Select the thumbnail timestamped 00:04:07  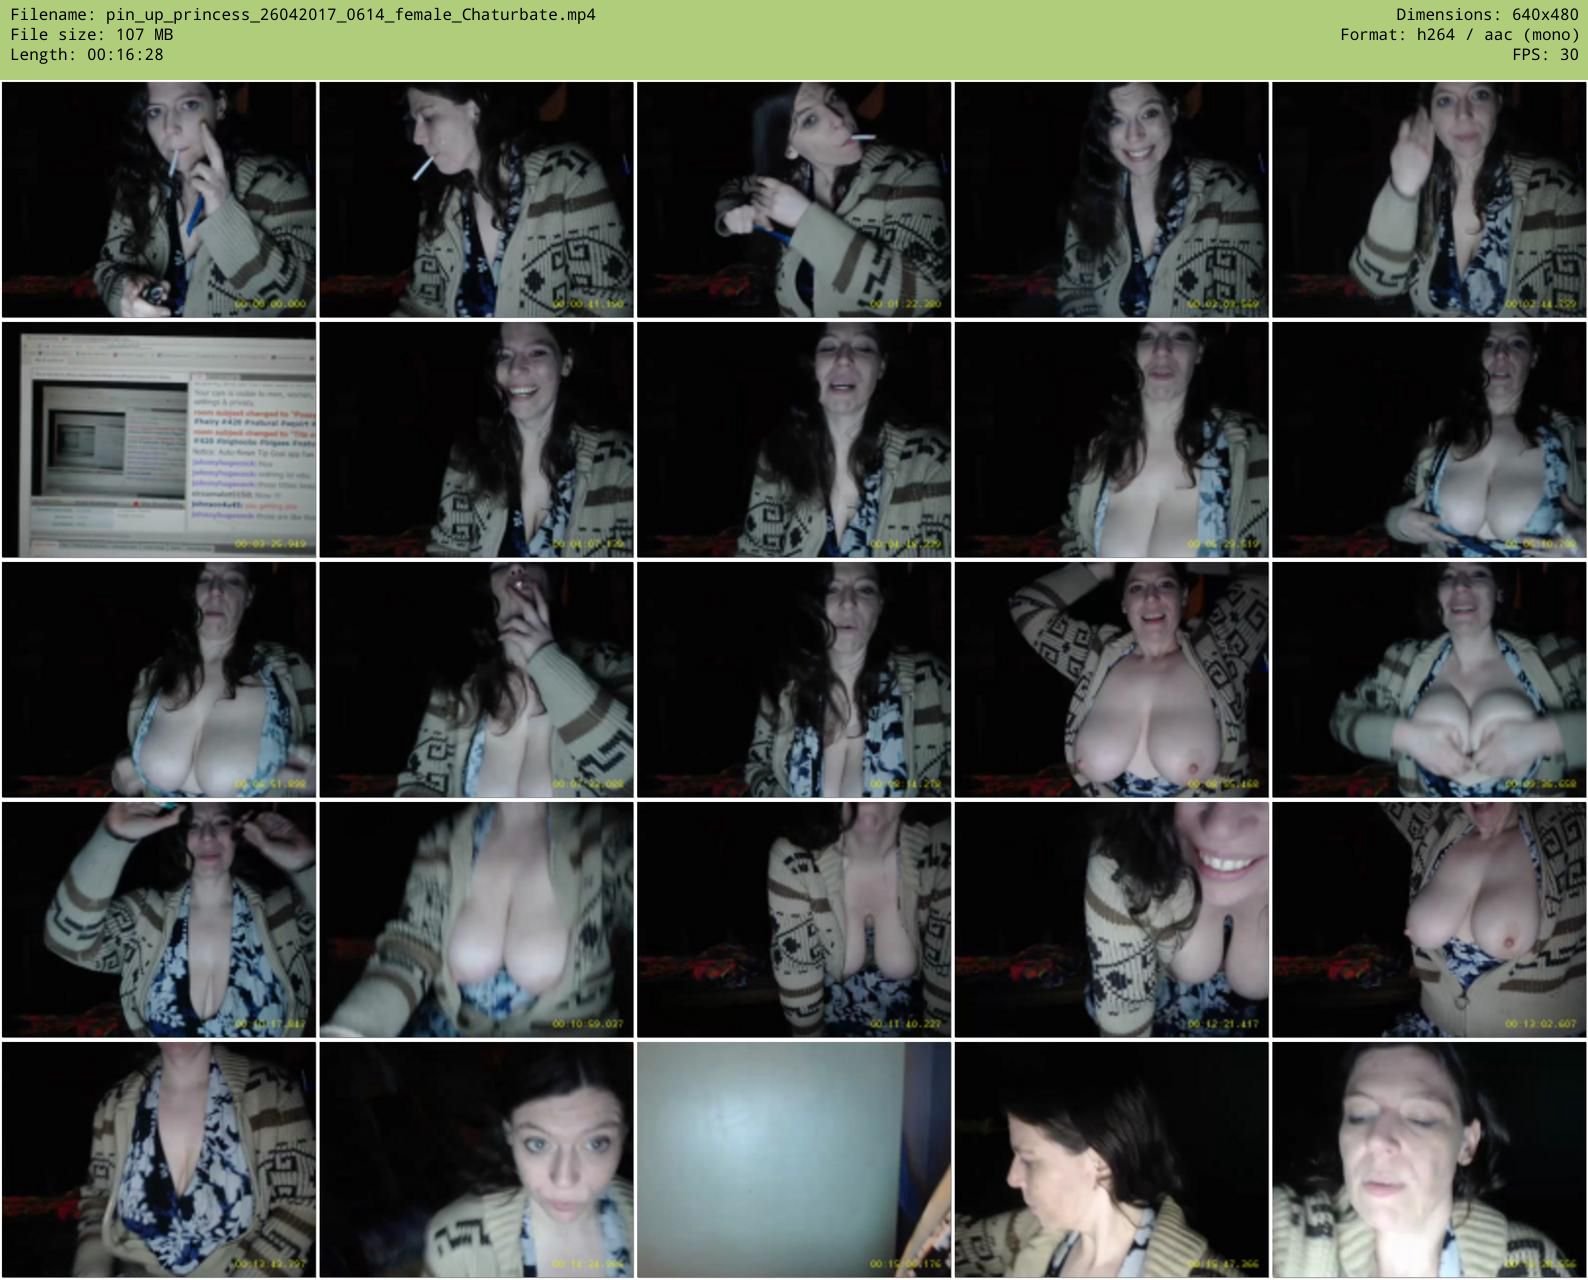coord(476,440)
